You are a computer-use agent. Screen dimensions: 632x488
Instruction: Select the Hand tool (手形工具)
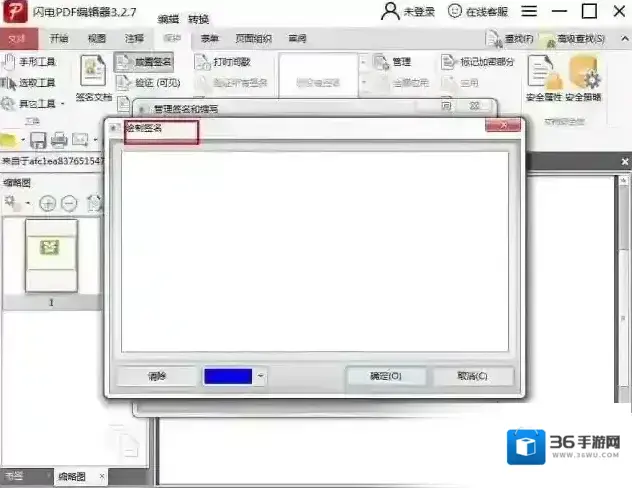(28, 62)
